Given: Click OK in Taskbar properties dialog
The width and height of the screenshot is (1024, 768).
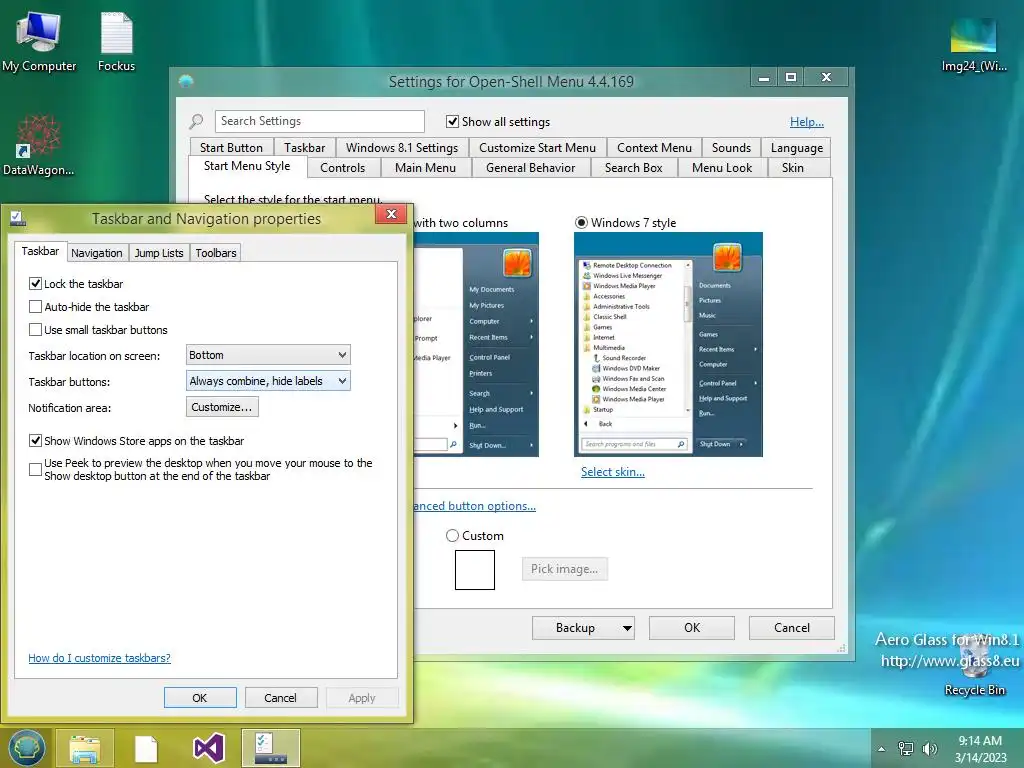Looking at the screenshot, I should tap(200, 697).
